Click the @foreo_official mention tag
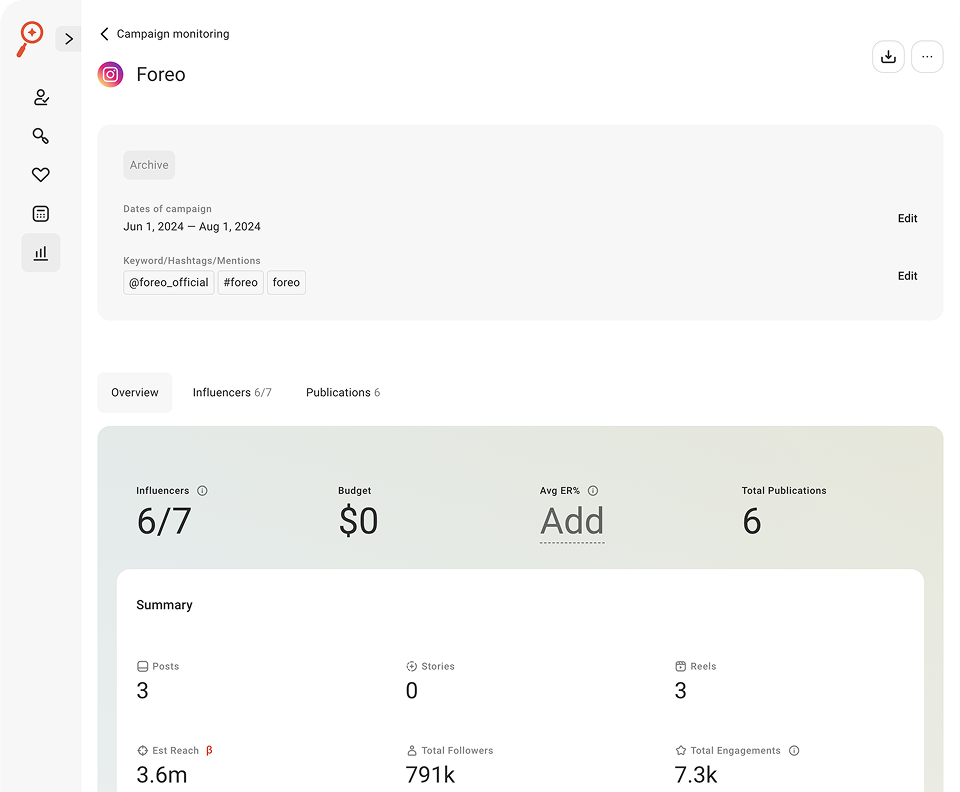The image size is (960, 792). pyautogui.click(x=169, y=283)
